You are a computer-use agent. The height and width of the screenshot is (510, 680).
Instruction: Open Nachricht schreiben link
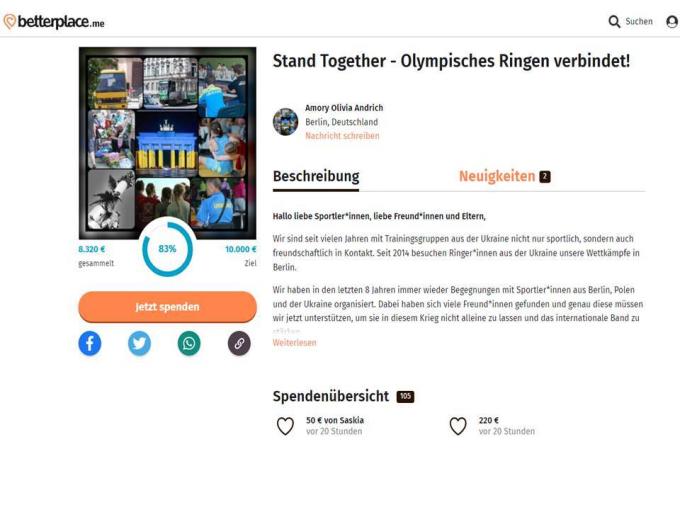pos(342,136)
